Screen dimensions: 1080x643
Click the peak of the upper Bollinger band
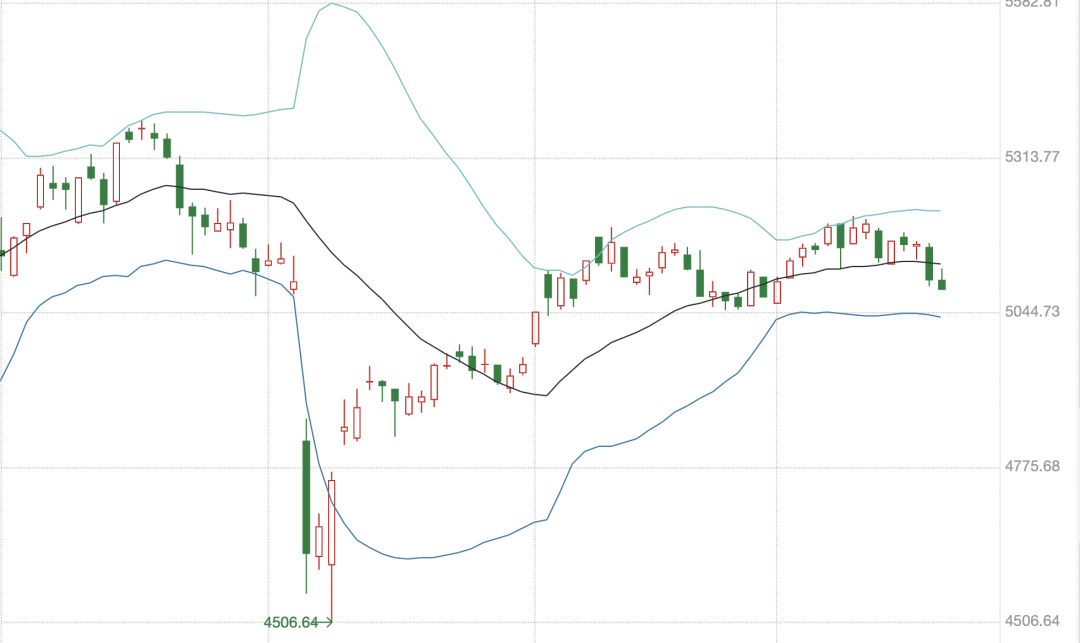(331, 4)
